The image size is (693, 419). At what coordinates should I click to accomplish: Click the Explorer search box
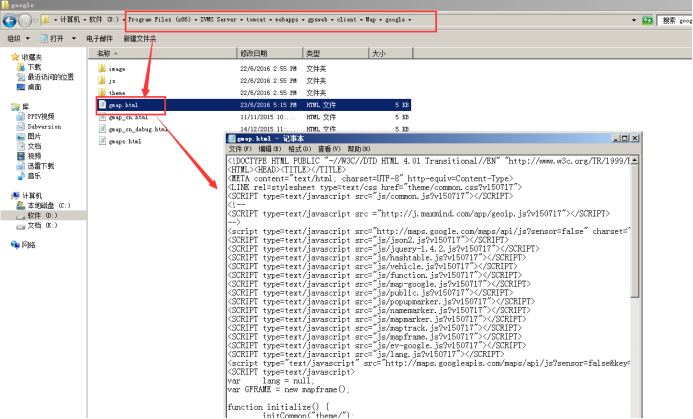pos(675,20)
